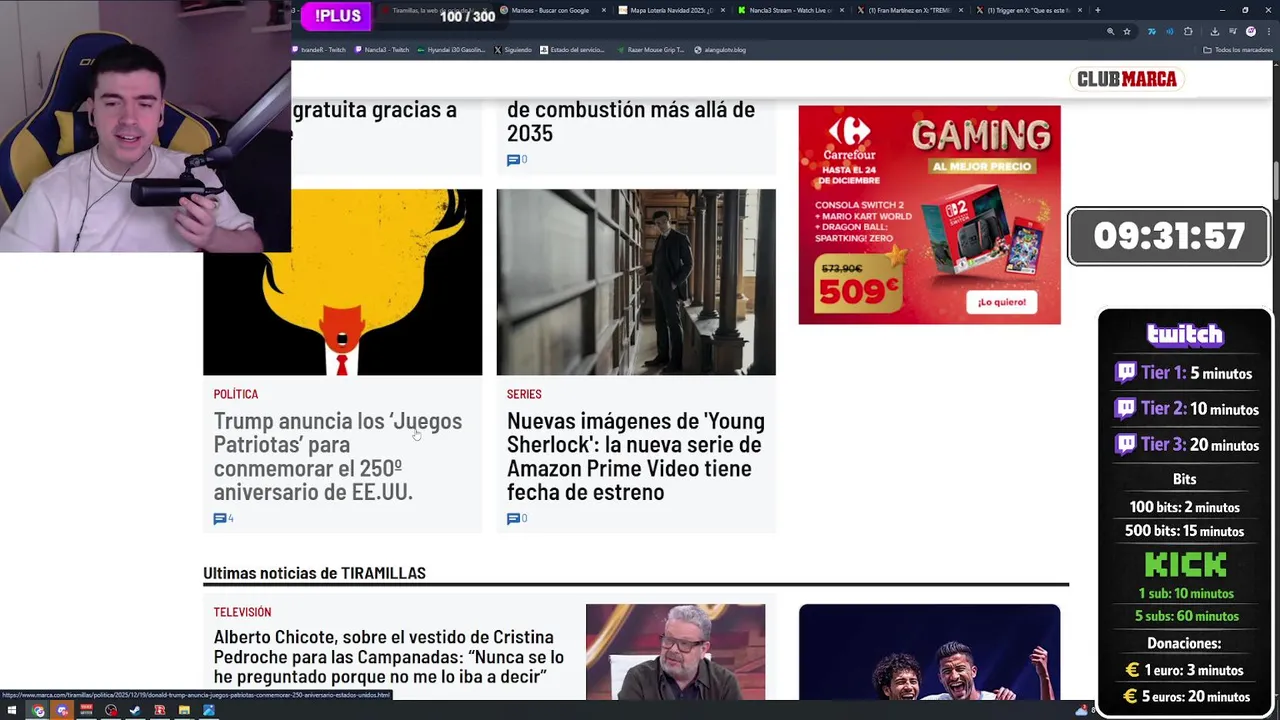Open Estado del servicio bookmark
This screenshot has width=1280, height=720.
click(x=572, y=49)
